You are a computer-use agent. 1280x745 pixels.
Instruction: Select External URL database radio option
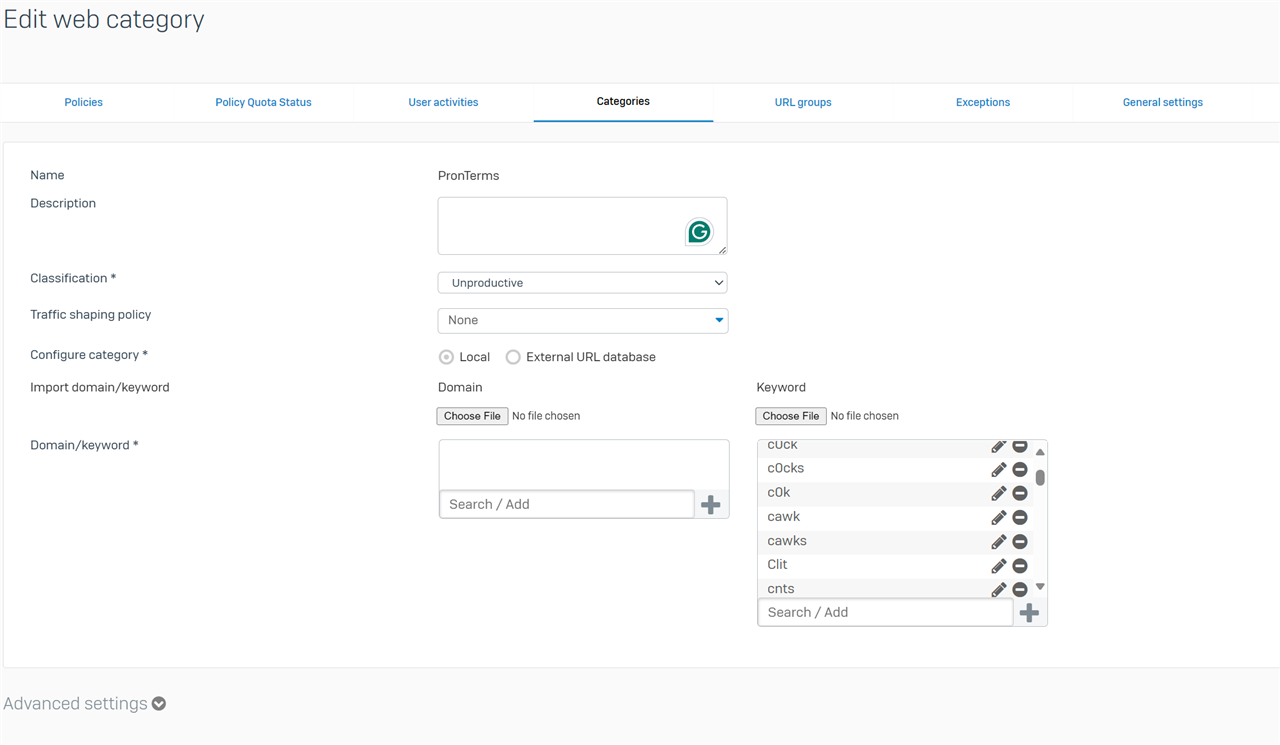point(513,357)
